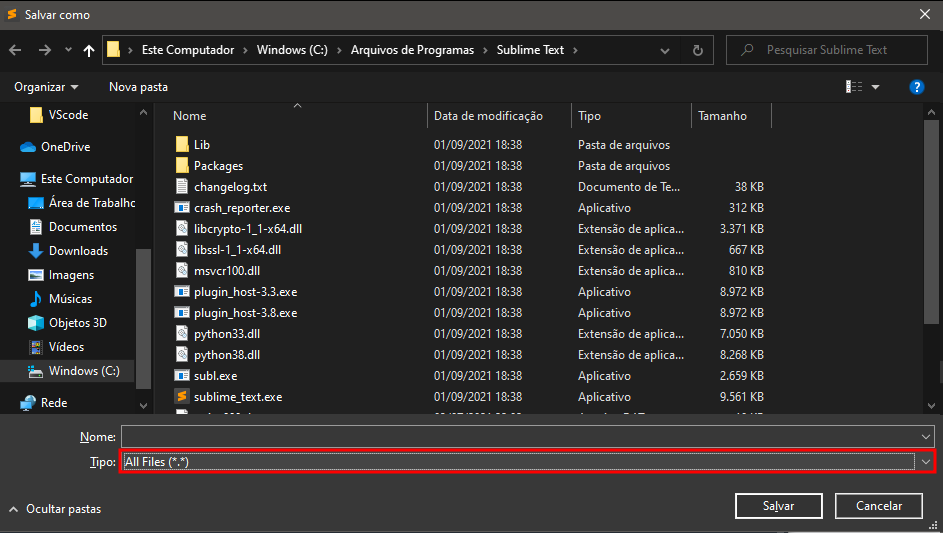This screenshot has width=943, height=533.
Task: Click the Documento de Te... type cell
Action: pyautogui.click(x=629, y=187)
